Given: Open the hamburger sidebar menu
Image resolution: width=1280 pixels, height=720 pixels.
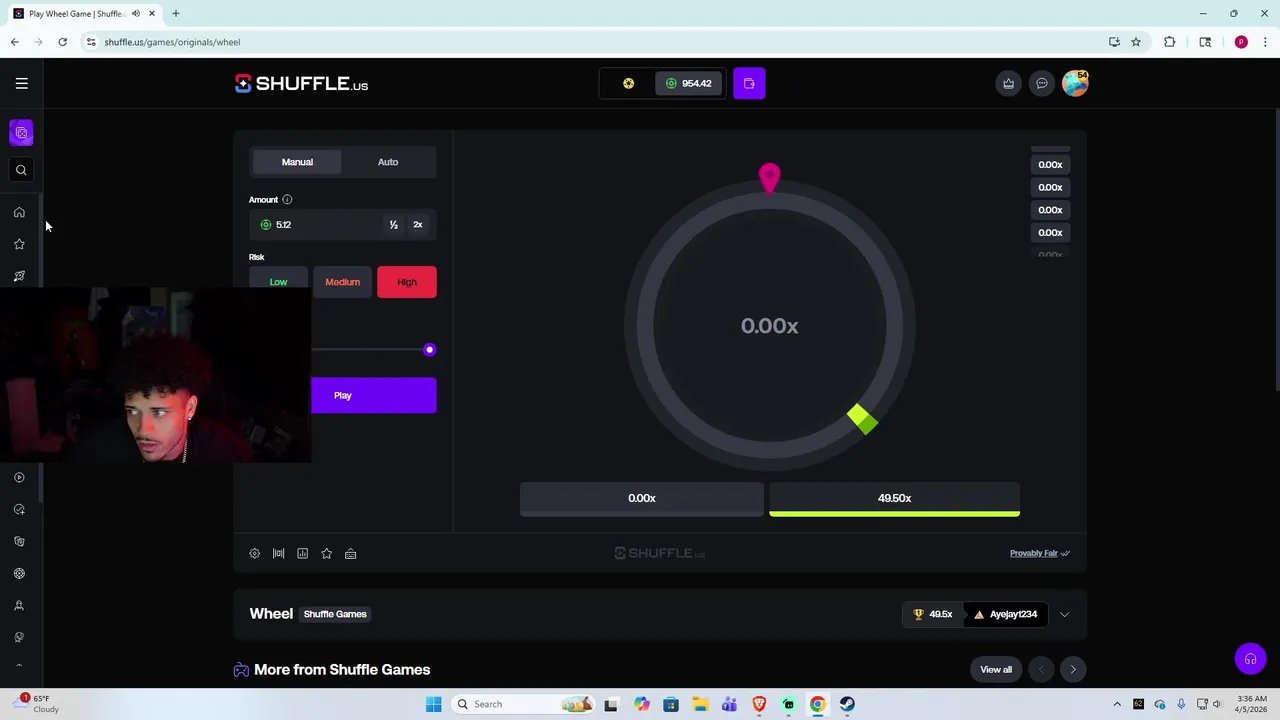Looking at the screenshot, I should pos(21,83).
